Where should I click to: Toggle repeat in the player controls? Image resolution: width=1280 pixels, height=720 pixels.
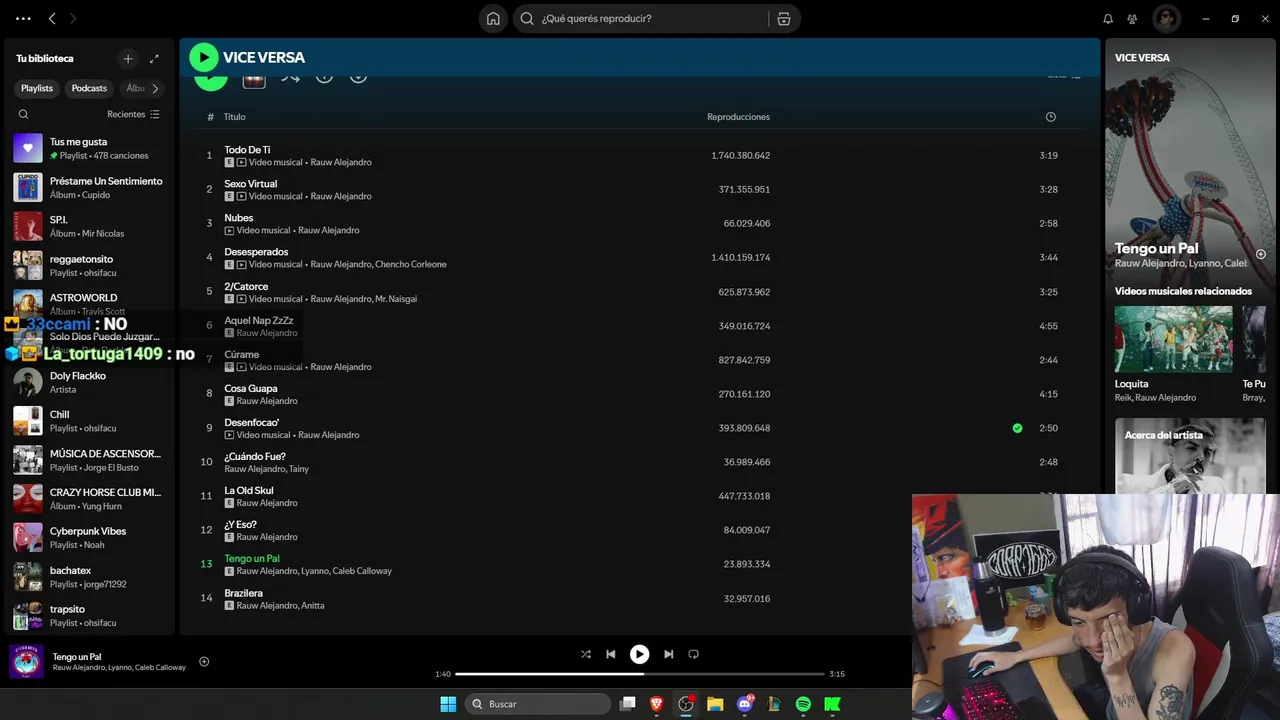693,654
